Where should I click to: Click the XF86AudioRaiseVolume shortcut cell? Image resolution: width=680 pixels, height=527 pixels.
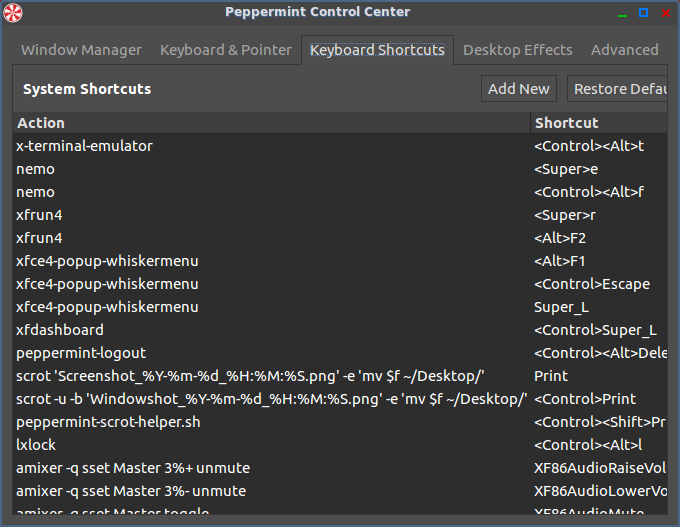point(599,468)
